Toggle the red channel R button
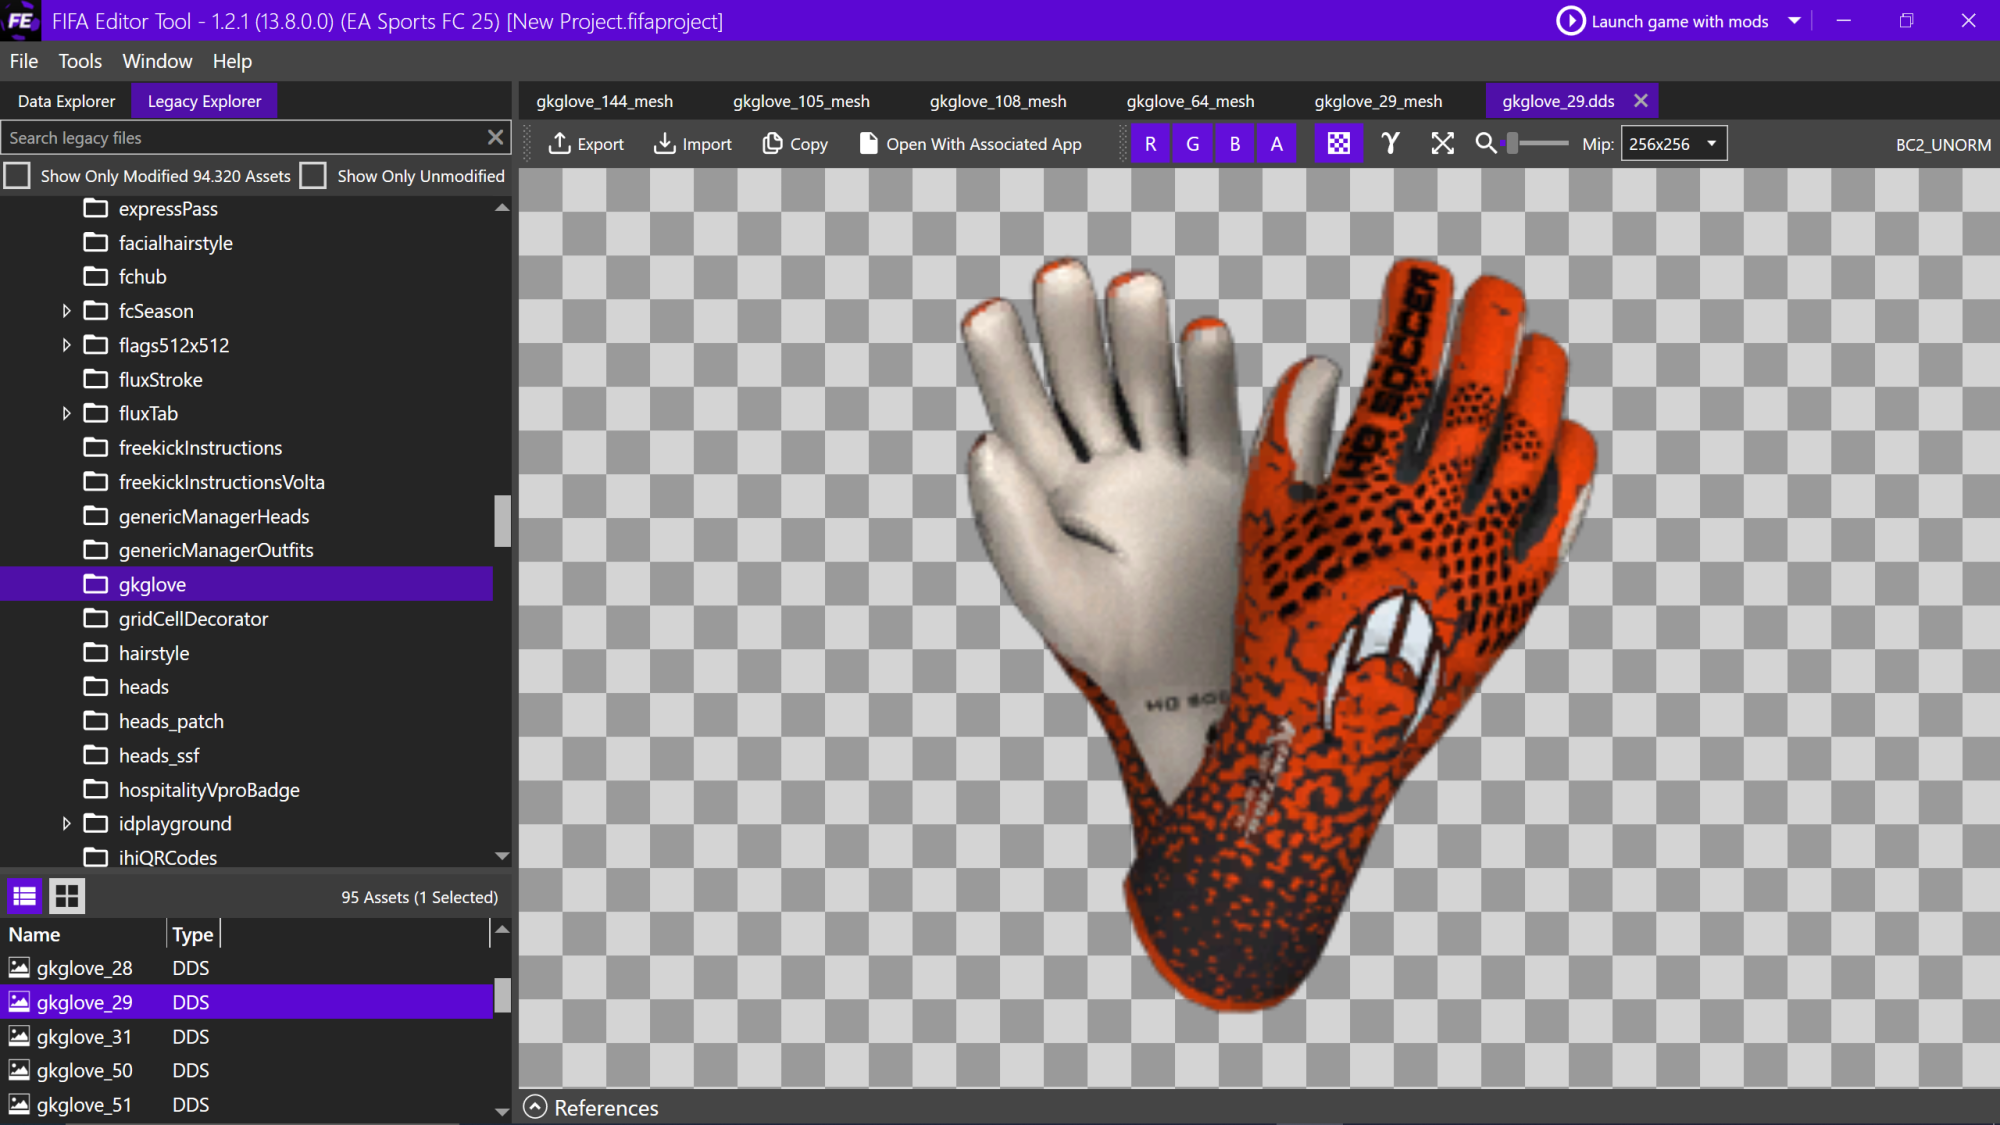This screenshot has height=1125, width=2000. click(x=1151, y=144)
